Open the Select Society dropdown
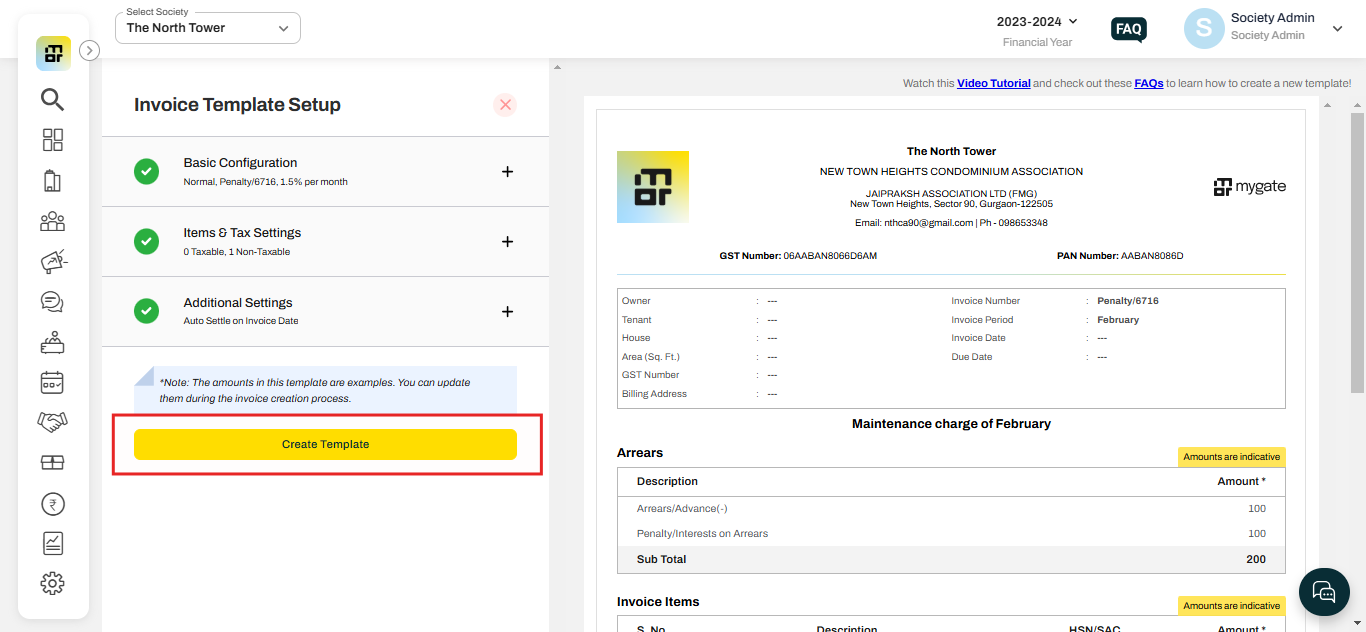Screen dimensions: 1366x632 [207, 28]
